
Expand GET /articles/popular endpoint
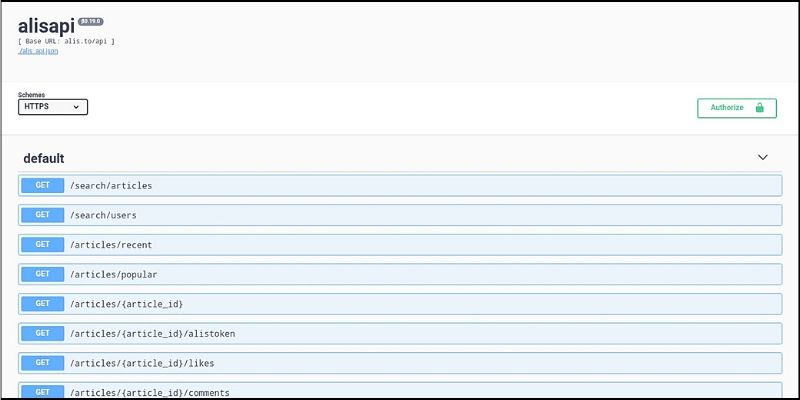pos(113,274)
